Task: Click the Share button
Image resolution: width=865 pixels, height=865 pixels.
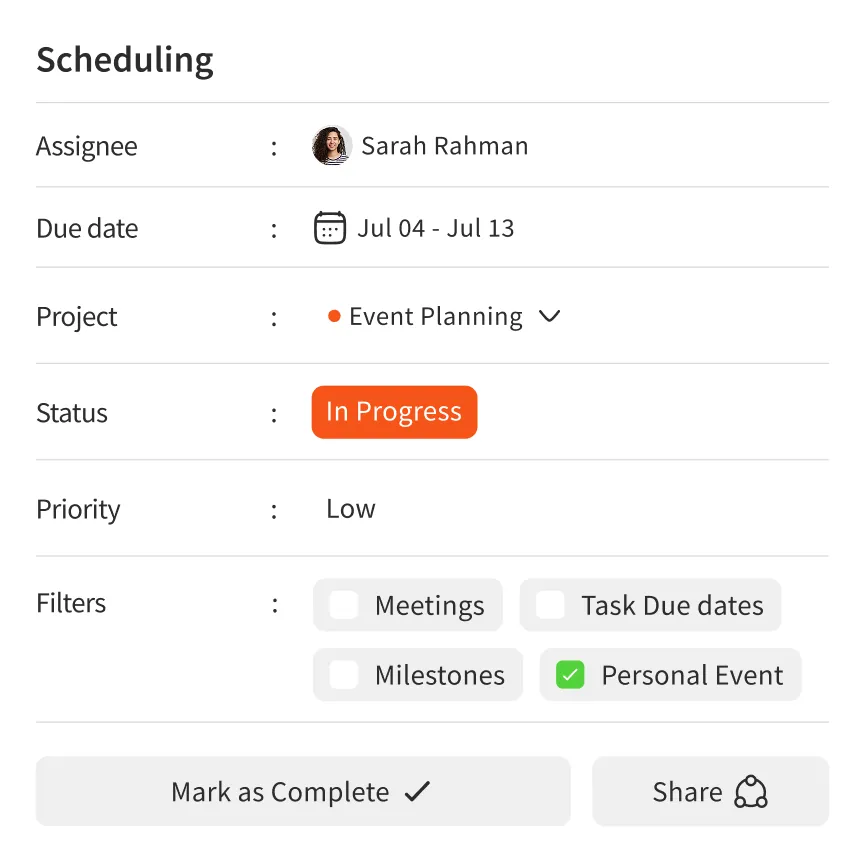Action: click(710, 791)
